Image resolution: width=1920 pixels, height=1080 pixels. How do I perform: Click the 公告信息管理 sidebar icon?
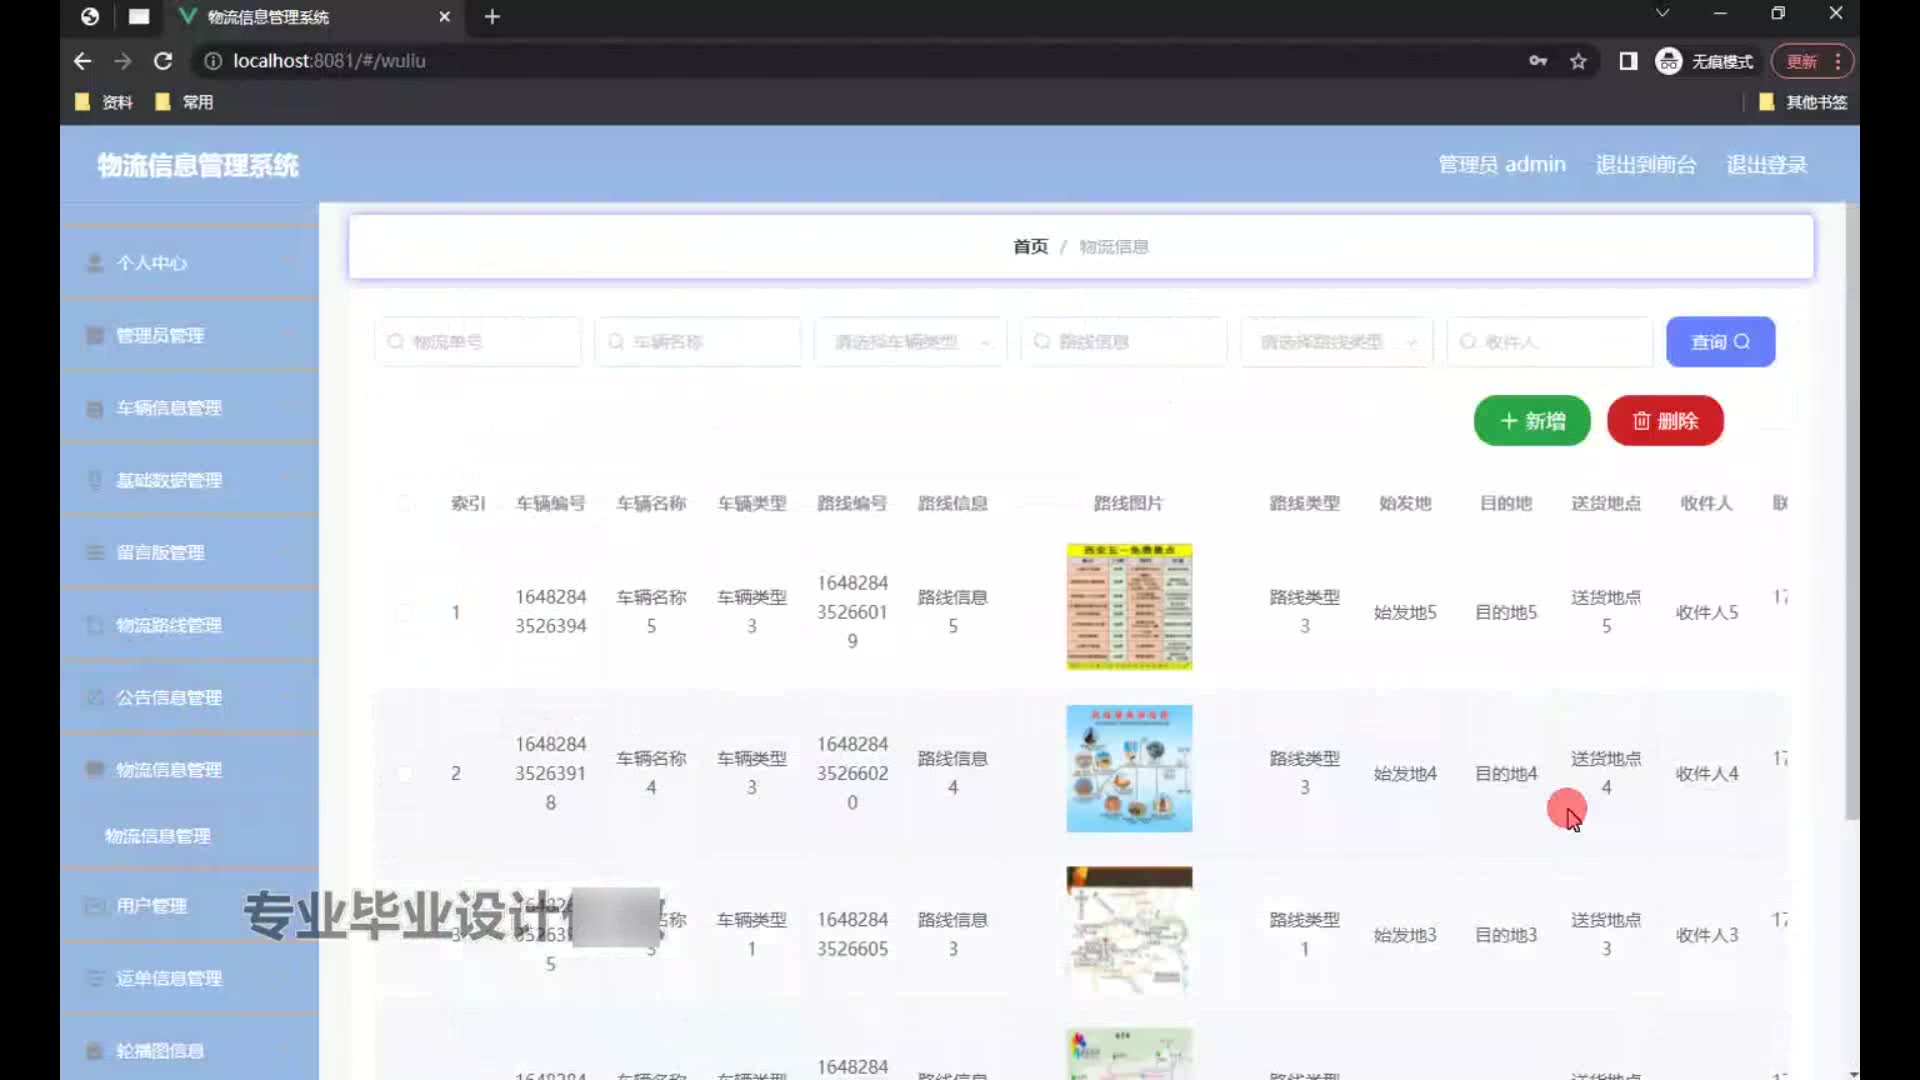[x=95, y=697]
